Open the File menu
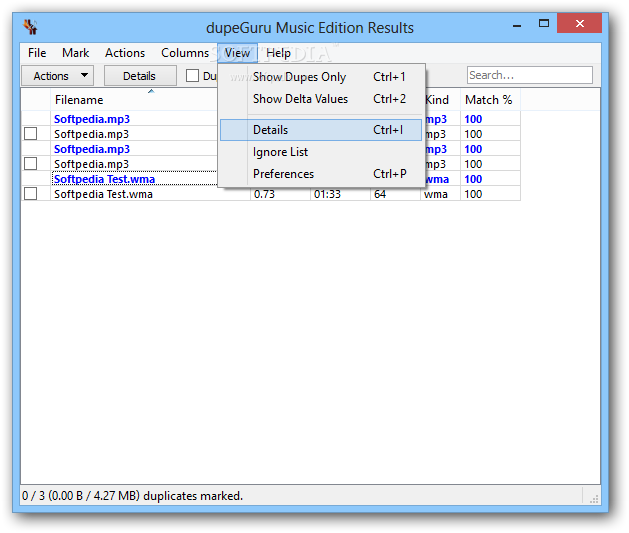The width and height of the screenshot is (629, 533). pos(37,53)
